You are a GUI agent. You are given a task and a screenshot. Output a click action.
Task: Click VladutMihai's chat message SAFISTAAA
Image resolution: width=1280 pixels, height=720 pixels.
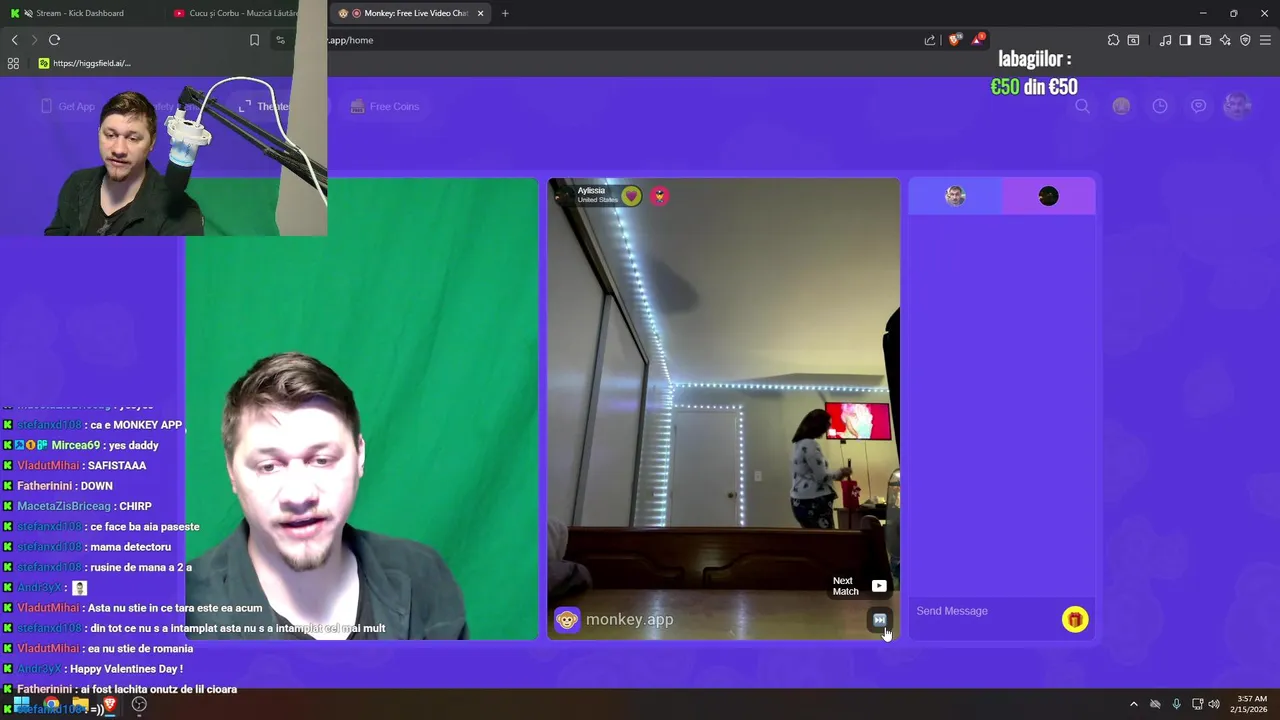(117, 466)
